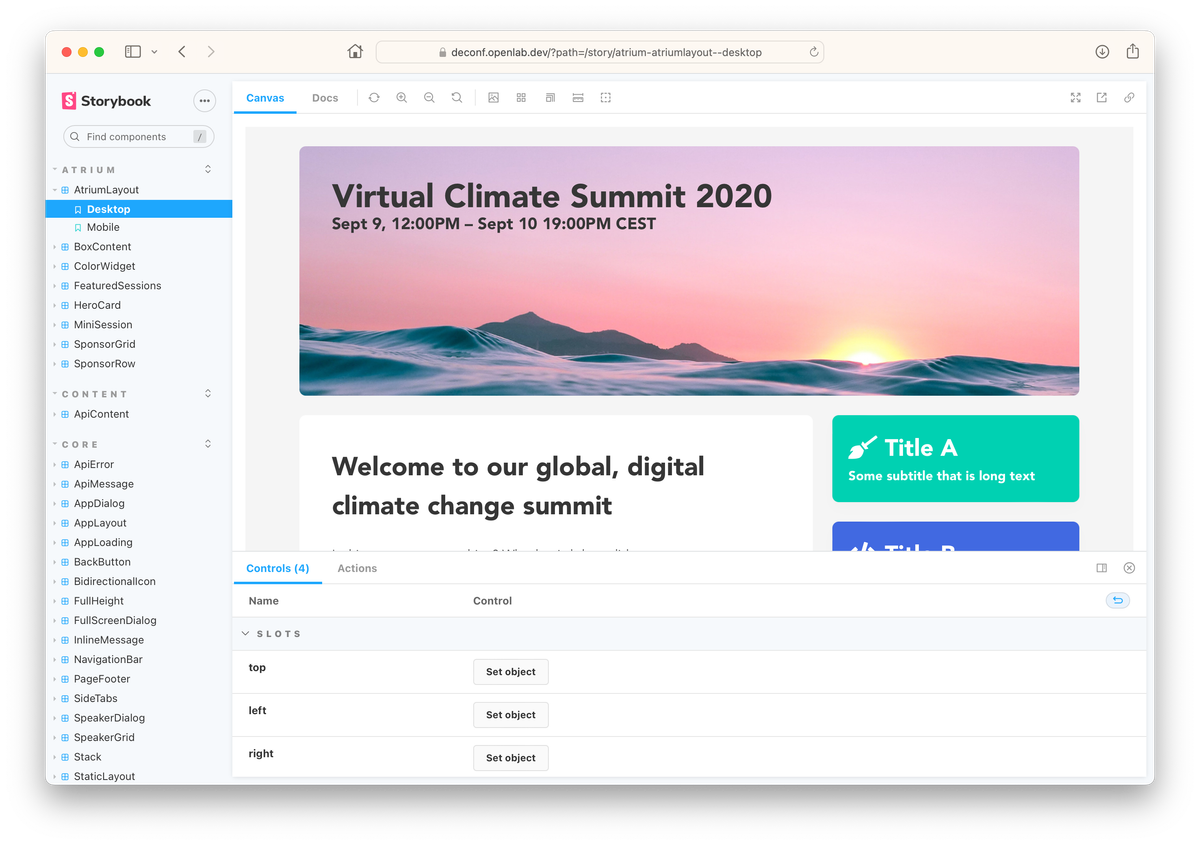Open canvas in new tab icon
Screen dimensions: 1200x845
coord(1102,98)
